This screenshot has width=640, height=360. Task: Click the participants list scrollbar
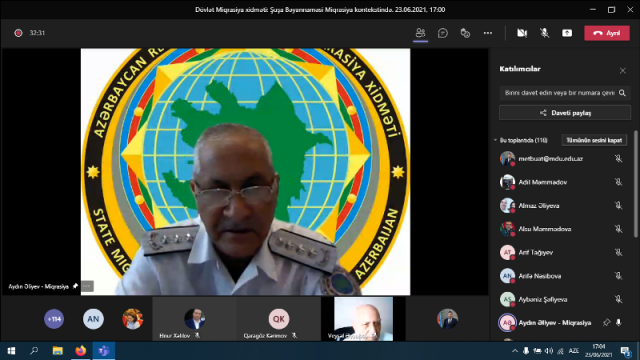pyautogui.click(x=636, y=184)
